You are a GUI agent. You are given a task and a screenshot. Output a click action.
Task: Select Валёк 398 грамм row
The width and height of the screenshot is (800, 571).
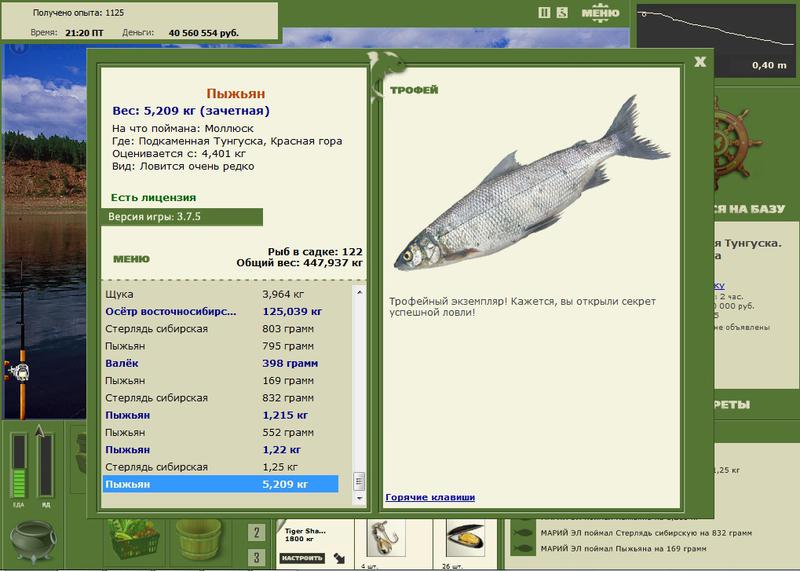(220, 363)
